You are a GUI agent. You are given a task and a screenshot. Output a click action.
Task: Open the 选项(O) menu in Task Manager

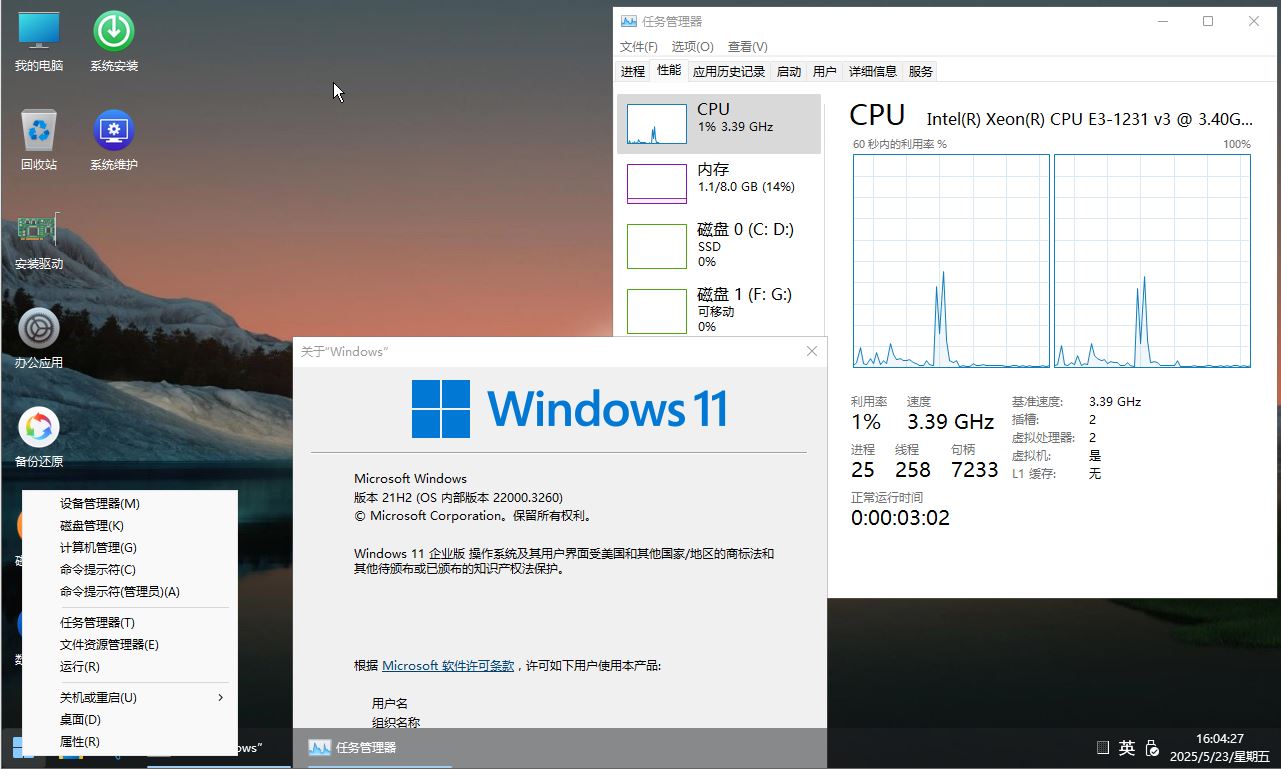point(692,46)
